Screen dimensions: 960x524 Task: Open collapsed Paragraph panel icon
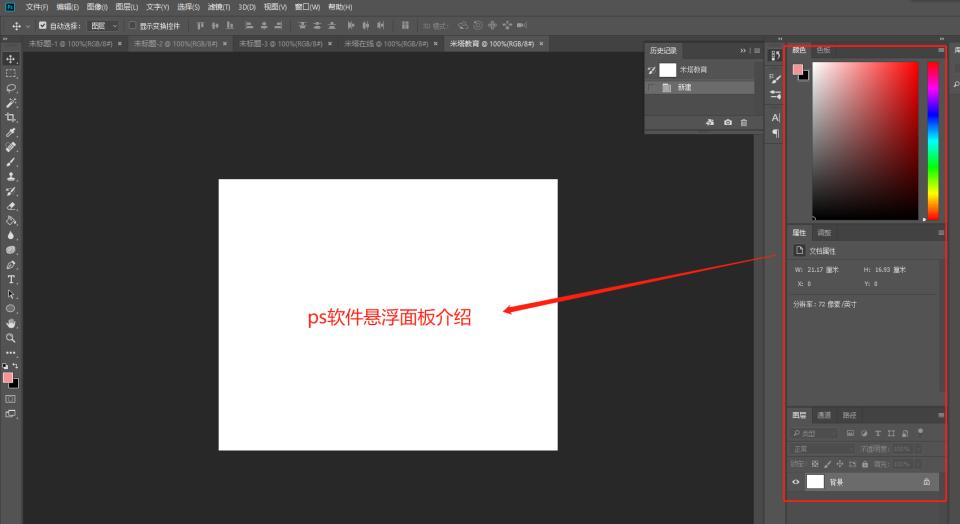776,133
